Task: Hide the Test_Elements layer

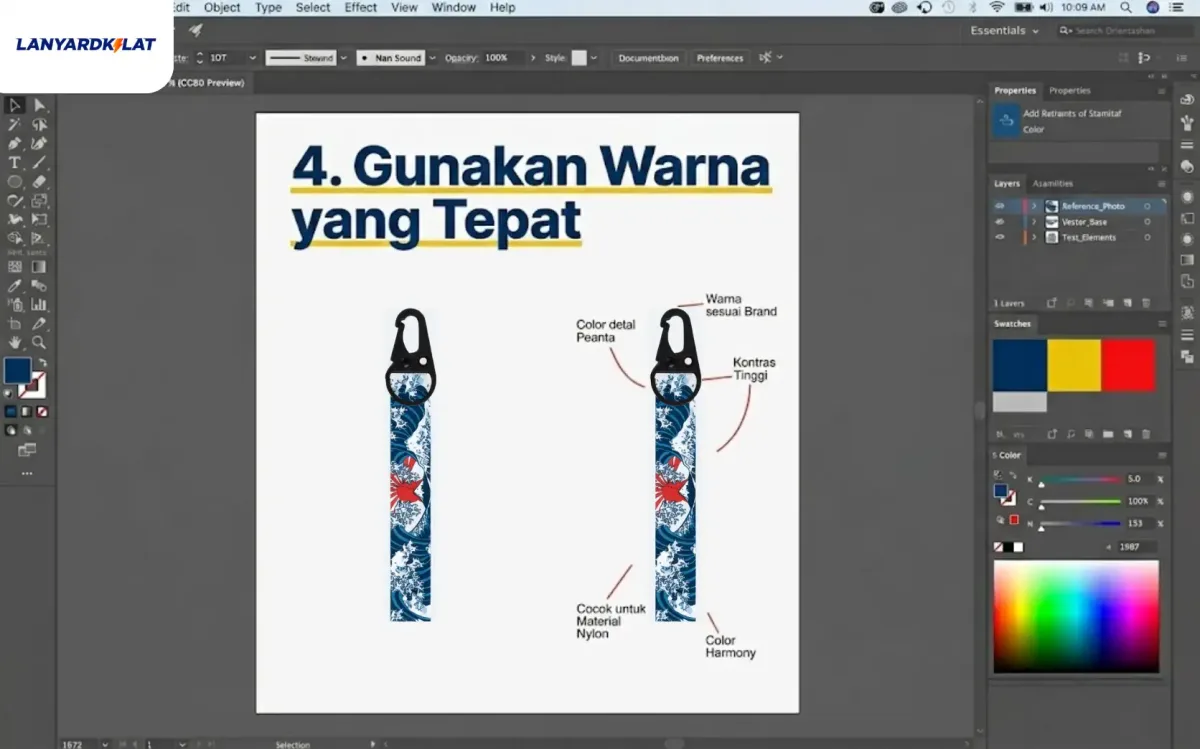Action: click(x=1000, y=238)
